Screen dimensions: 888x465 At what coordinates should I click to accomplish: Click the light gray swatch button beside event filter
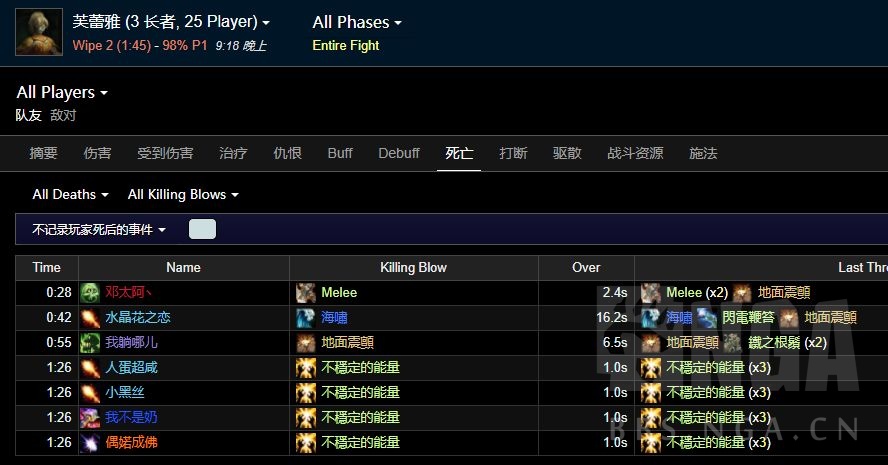202,229
